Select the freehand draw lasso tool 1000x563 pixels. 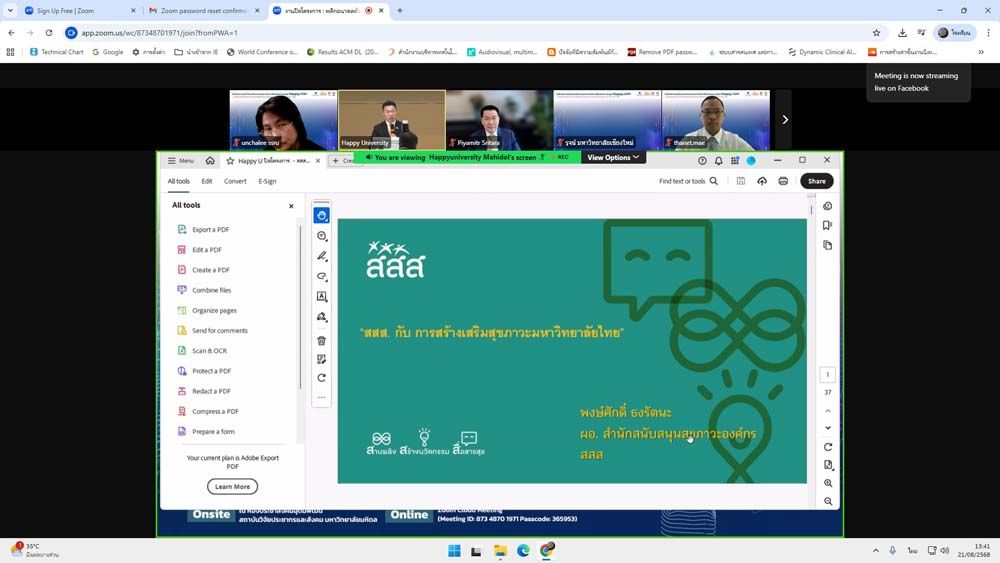[x=321, y=277]
